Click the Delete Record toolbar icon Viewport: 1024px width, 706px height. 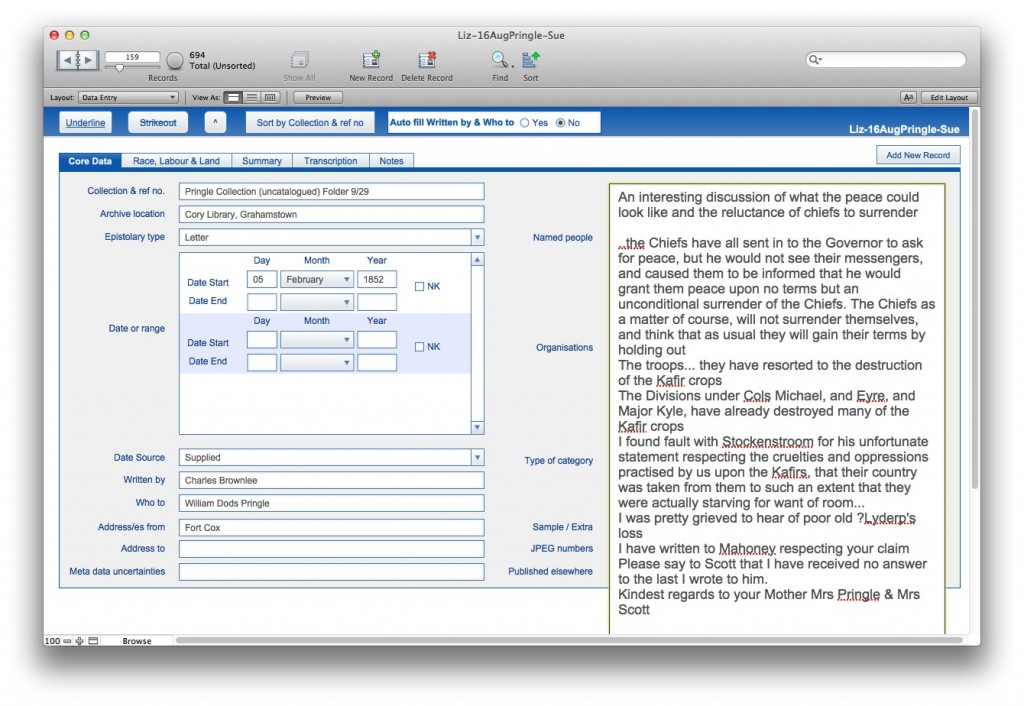tap(427, 61)
